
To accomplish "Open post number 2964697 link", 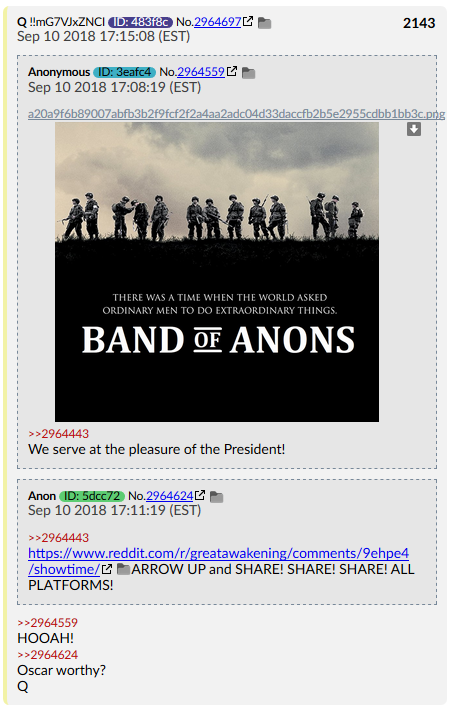I will (218, 21).
